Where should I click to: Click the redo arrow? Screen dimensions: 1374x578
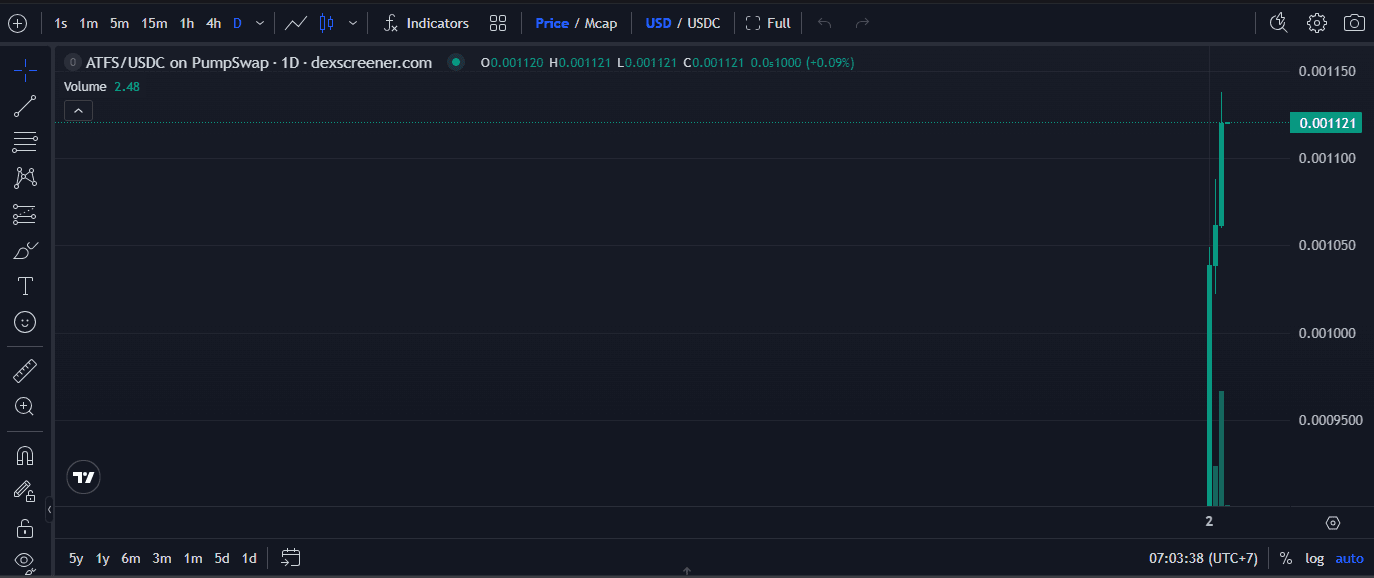862,23
